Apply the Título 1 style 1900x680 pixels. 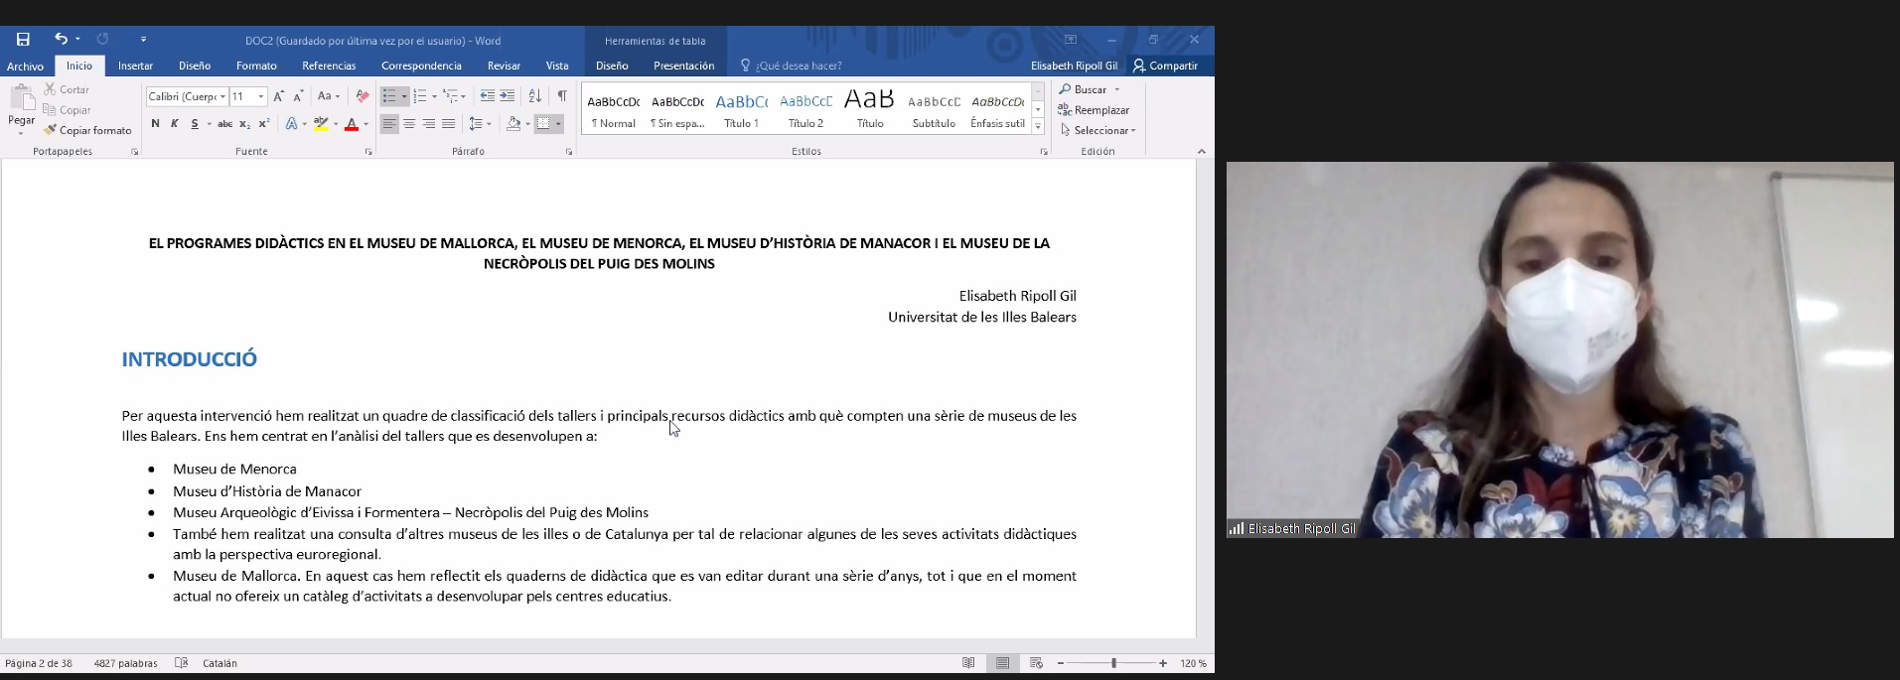[x=742, y=110]
